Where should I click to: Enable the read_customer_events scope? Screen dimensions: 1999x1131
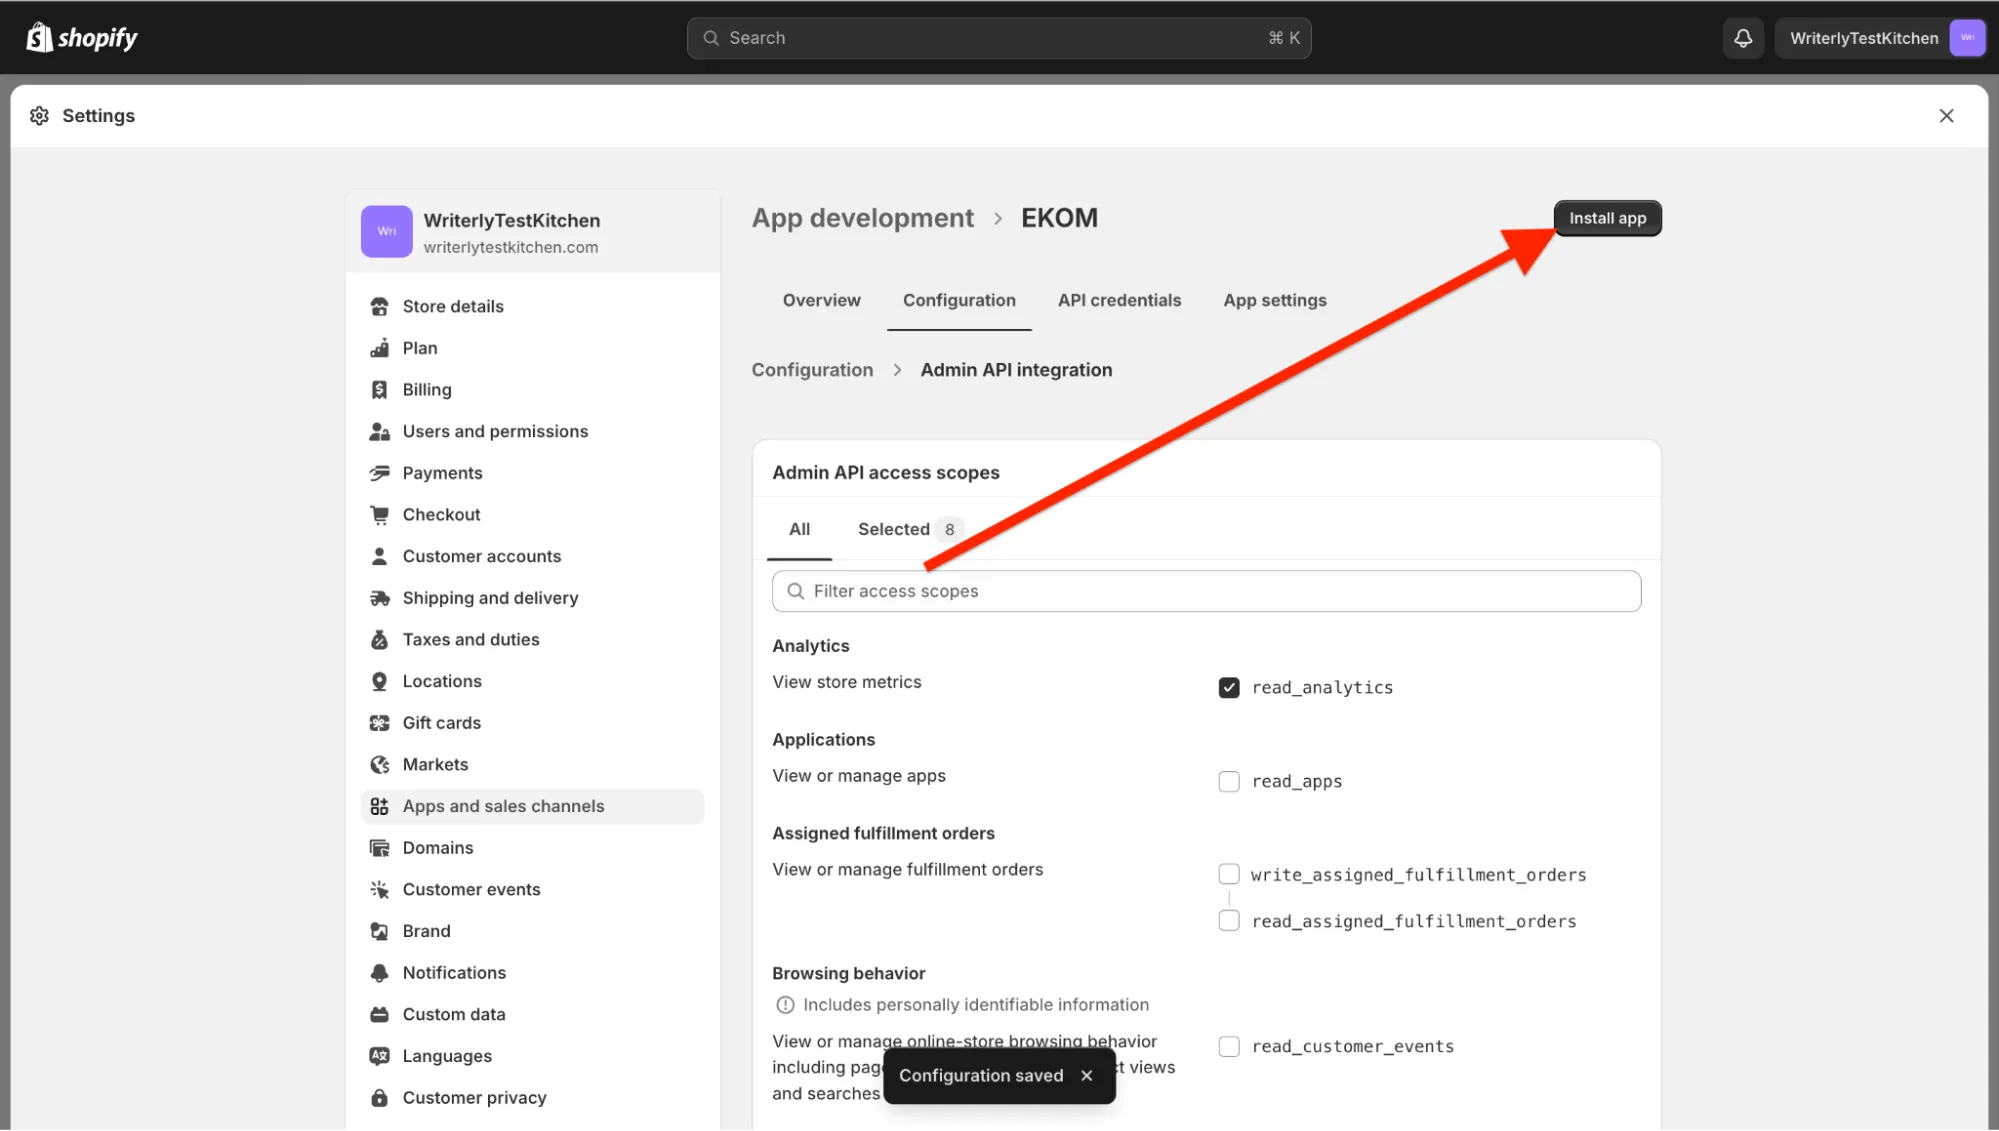click(1229, 1047)
